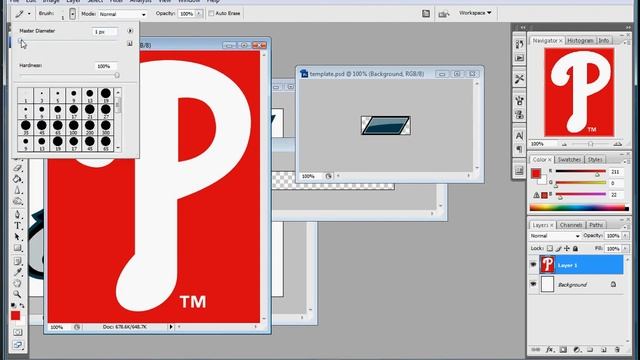Select the Paint Bucket tool
The image size is (640, 360).
coord(17,179)
